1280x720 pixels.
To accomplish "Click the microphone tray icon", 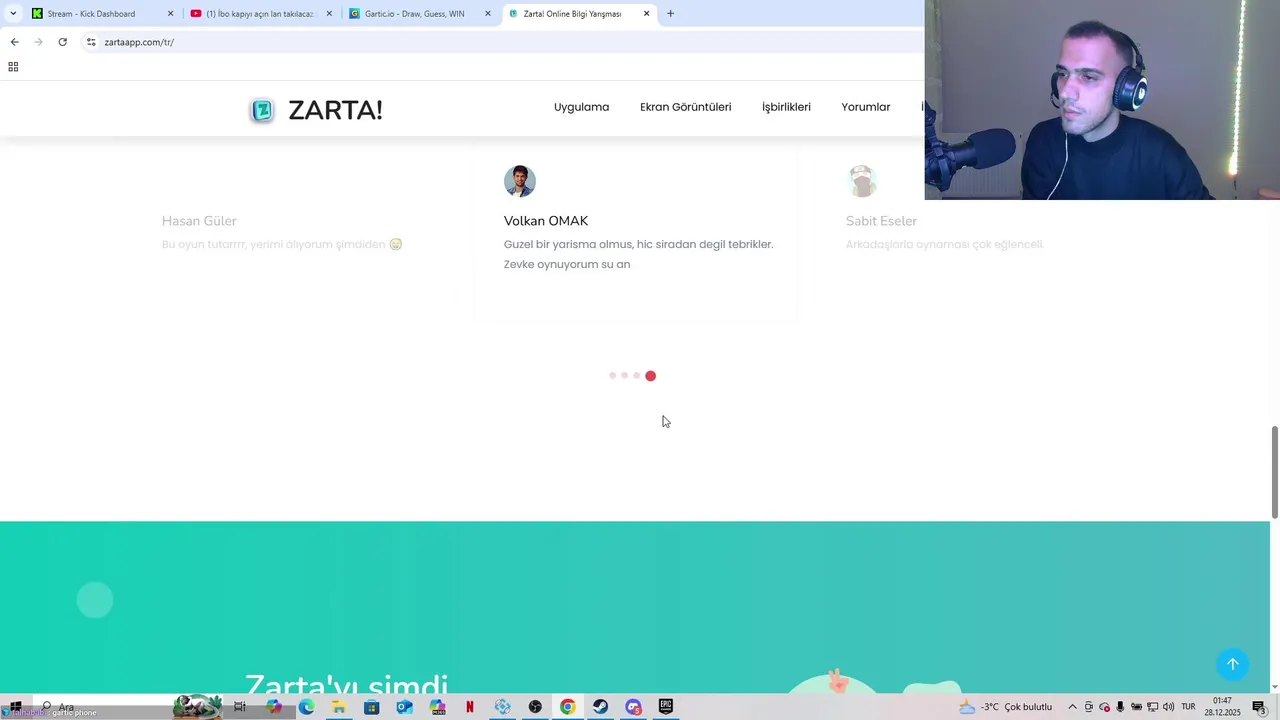I will click(1120, 707).
